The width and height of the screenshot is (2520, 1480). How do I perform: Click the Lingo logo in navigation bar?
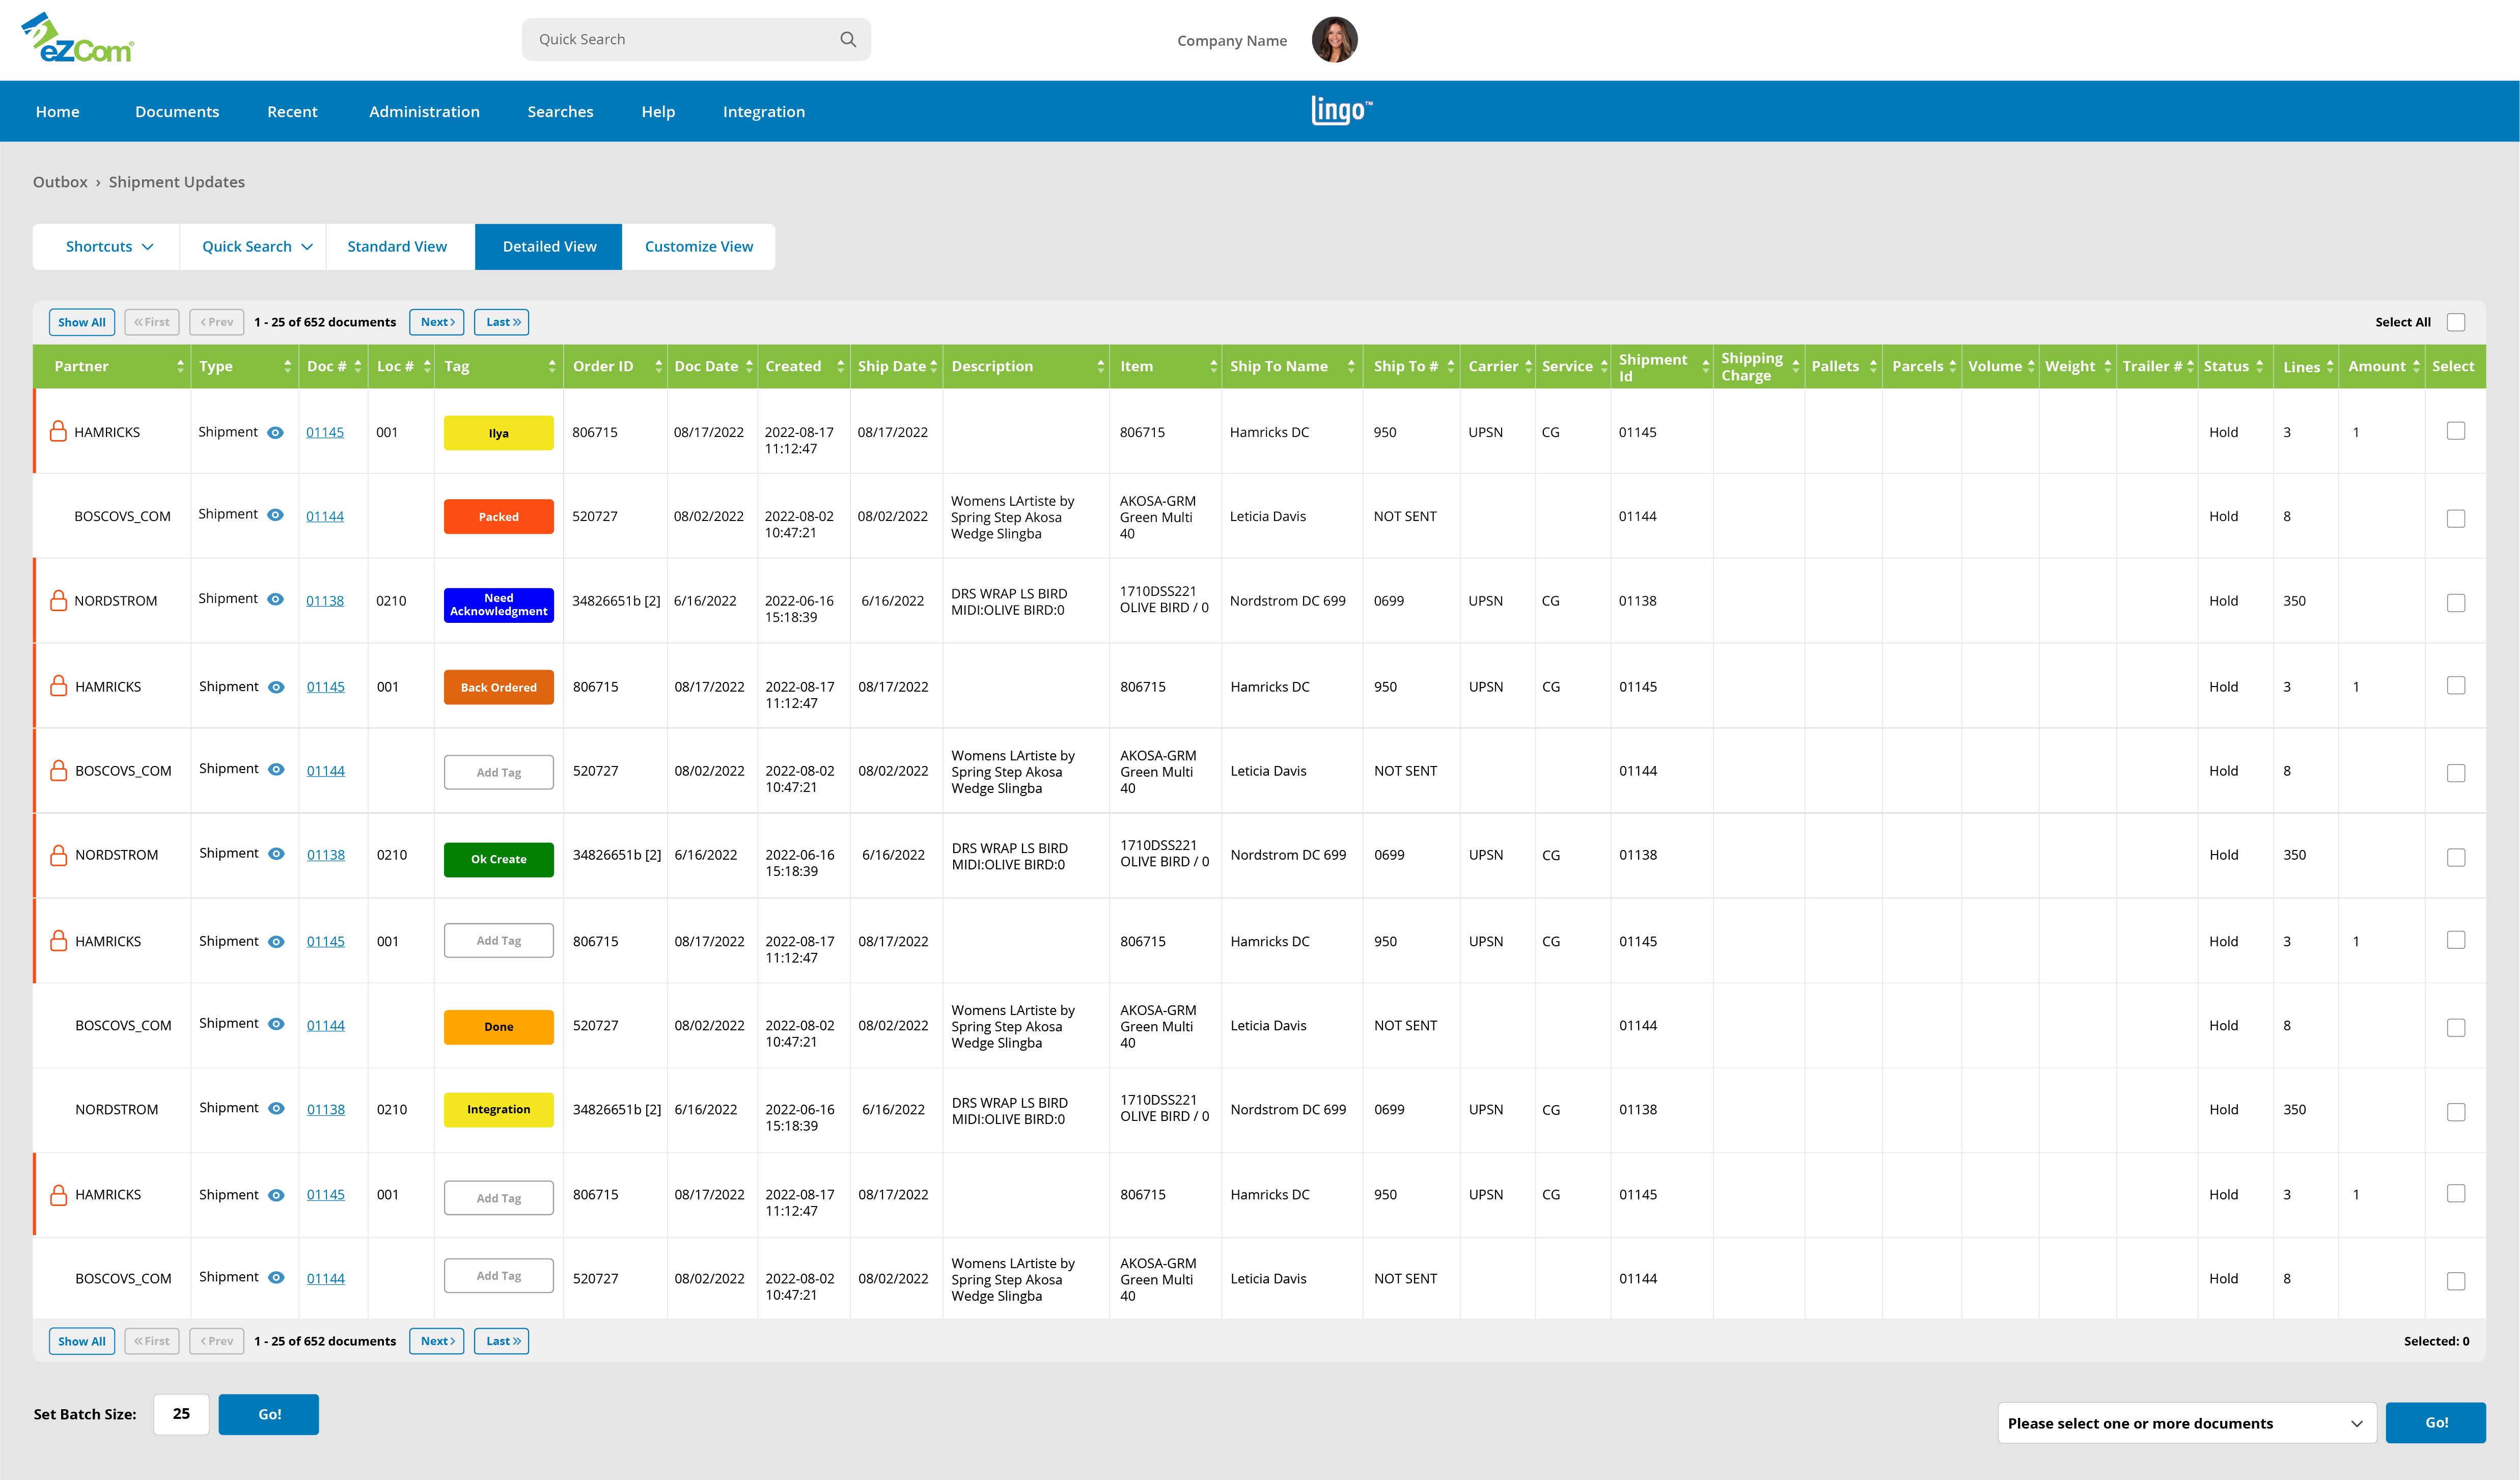(1340, 110)
